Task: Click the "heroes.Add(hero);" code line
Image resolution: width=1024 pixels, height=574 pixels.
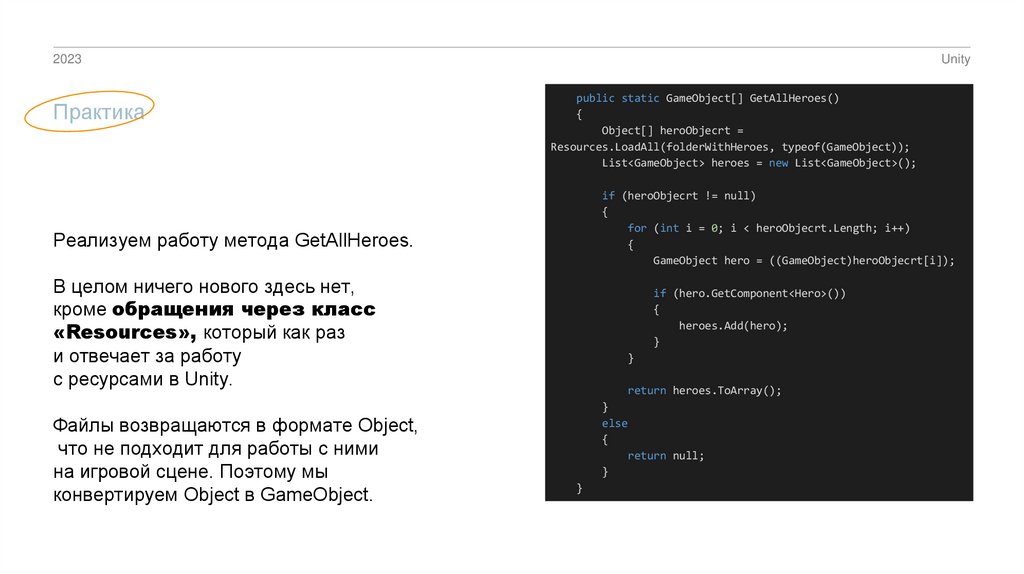Action: click(x=733, y=325)
